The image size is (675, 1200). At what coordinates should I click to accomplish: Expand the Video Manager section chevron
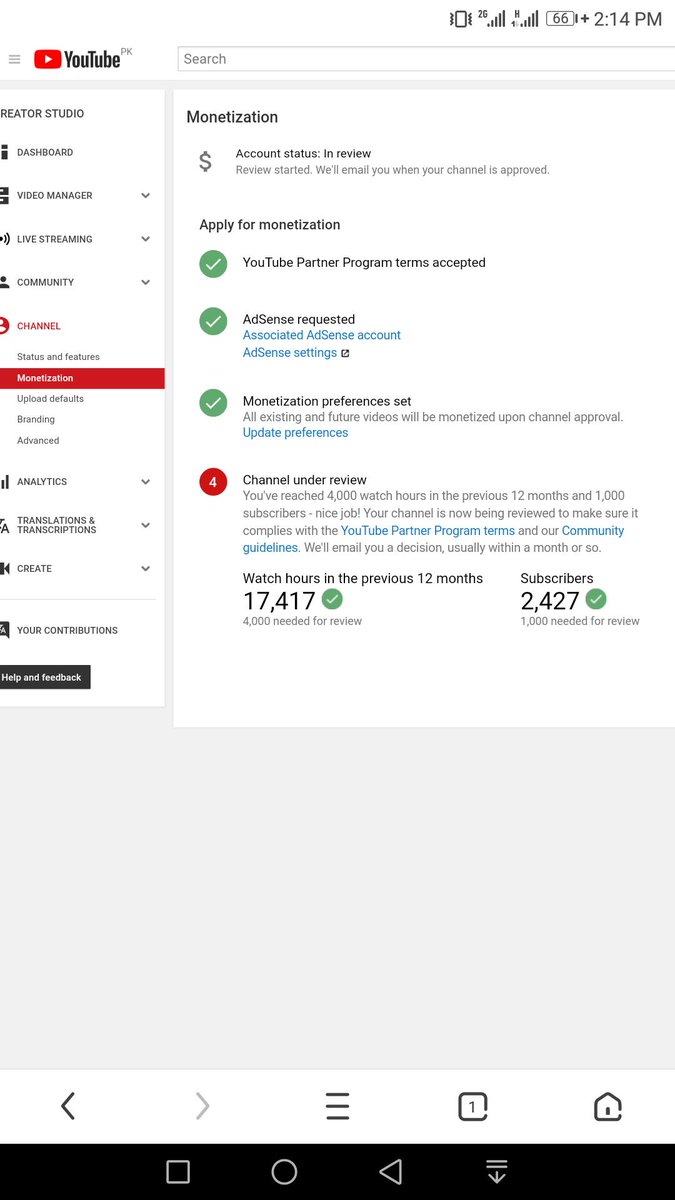coord(146,196)
